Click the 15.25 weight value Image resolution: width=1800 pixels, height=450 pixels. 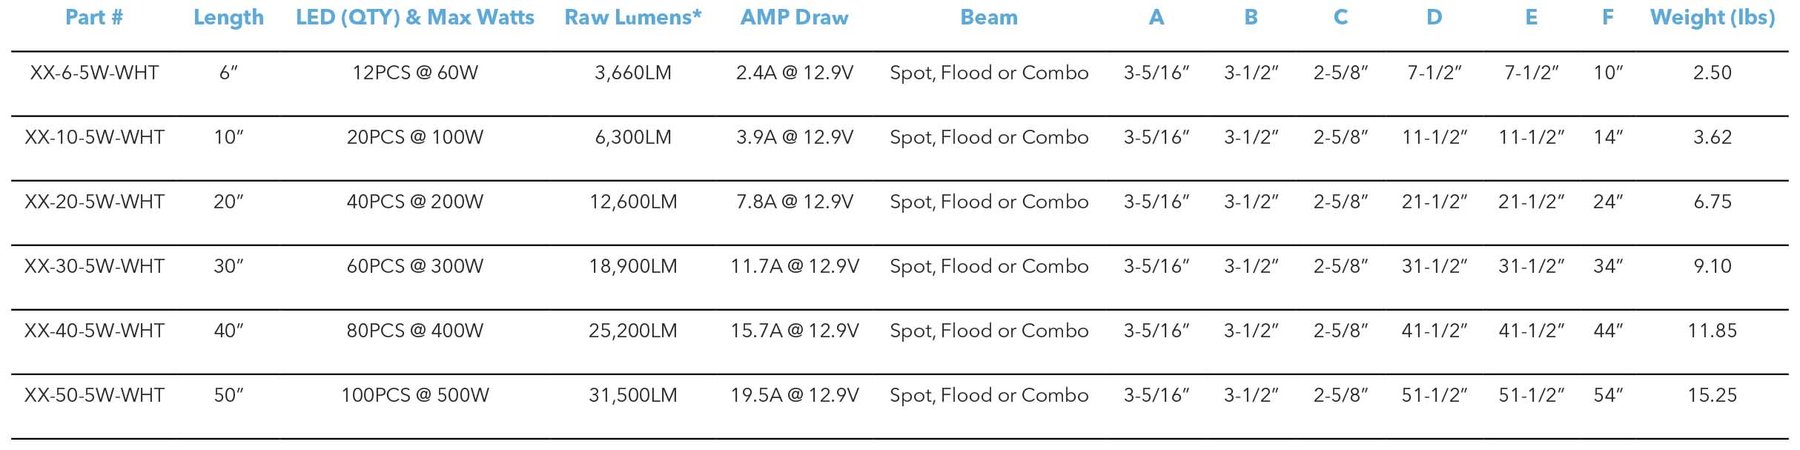[1712, 396]
